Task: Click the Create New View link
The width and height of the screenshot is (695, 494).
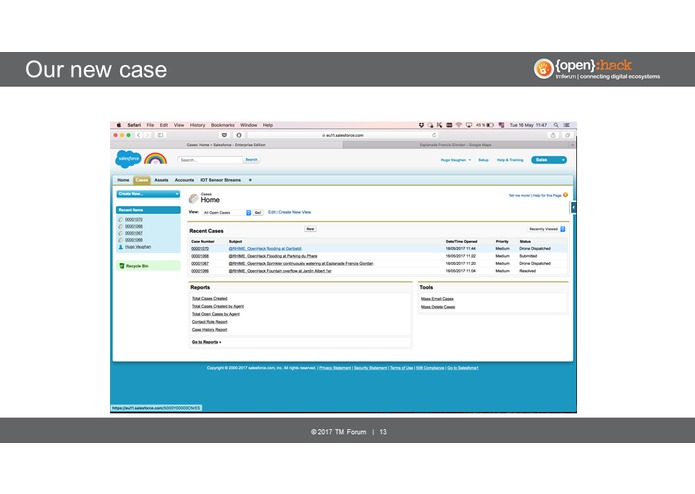Action: click(x=295, y=212)
